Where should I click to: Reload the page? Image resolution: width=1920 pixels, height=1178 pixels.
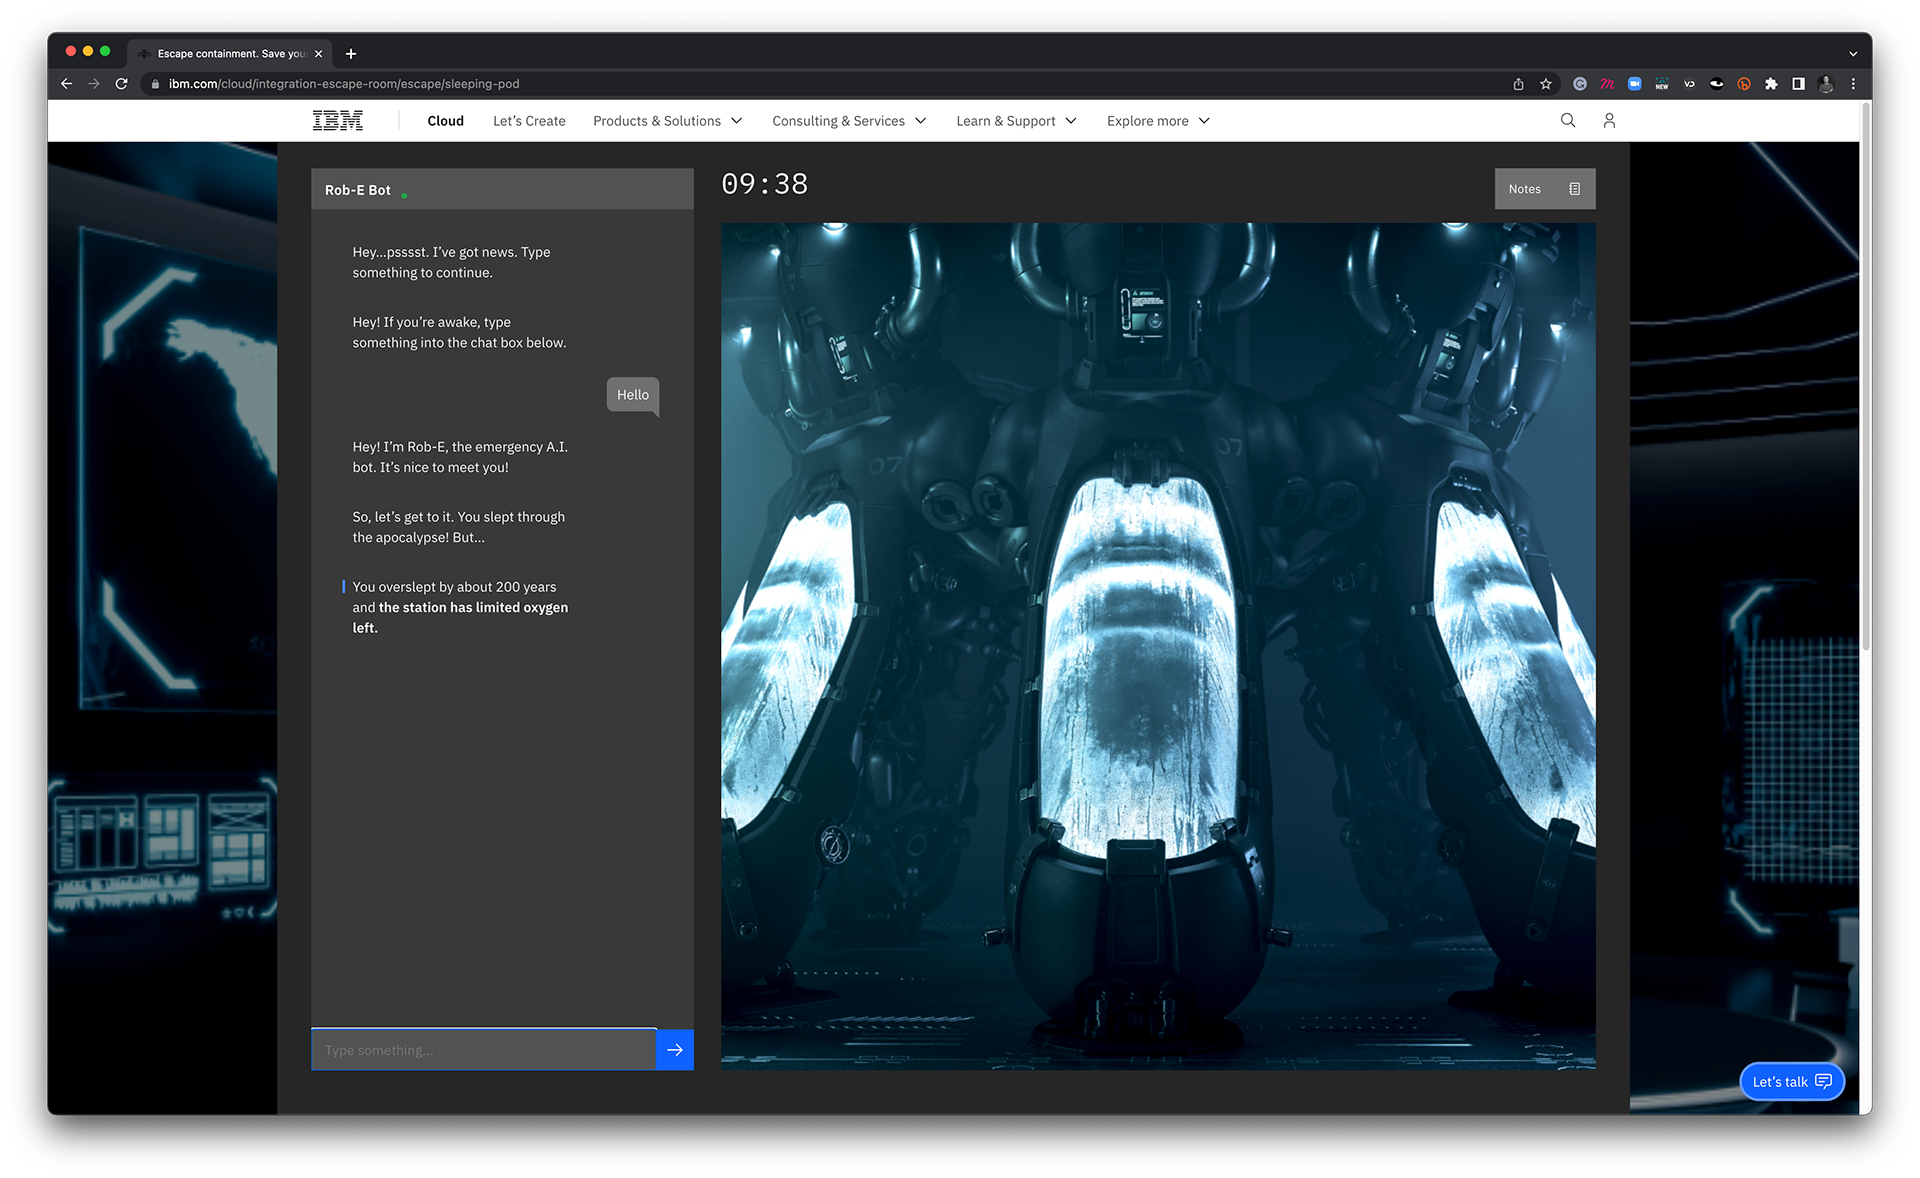[x=121, y=84]
